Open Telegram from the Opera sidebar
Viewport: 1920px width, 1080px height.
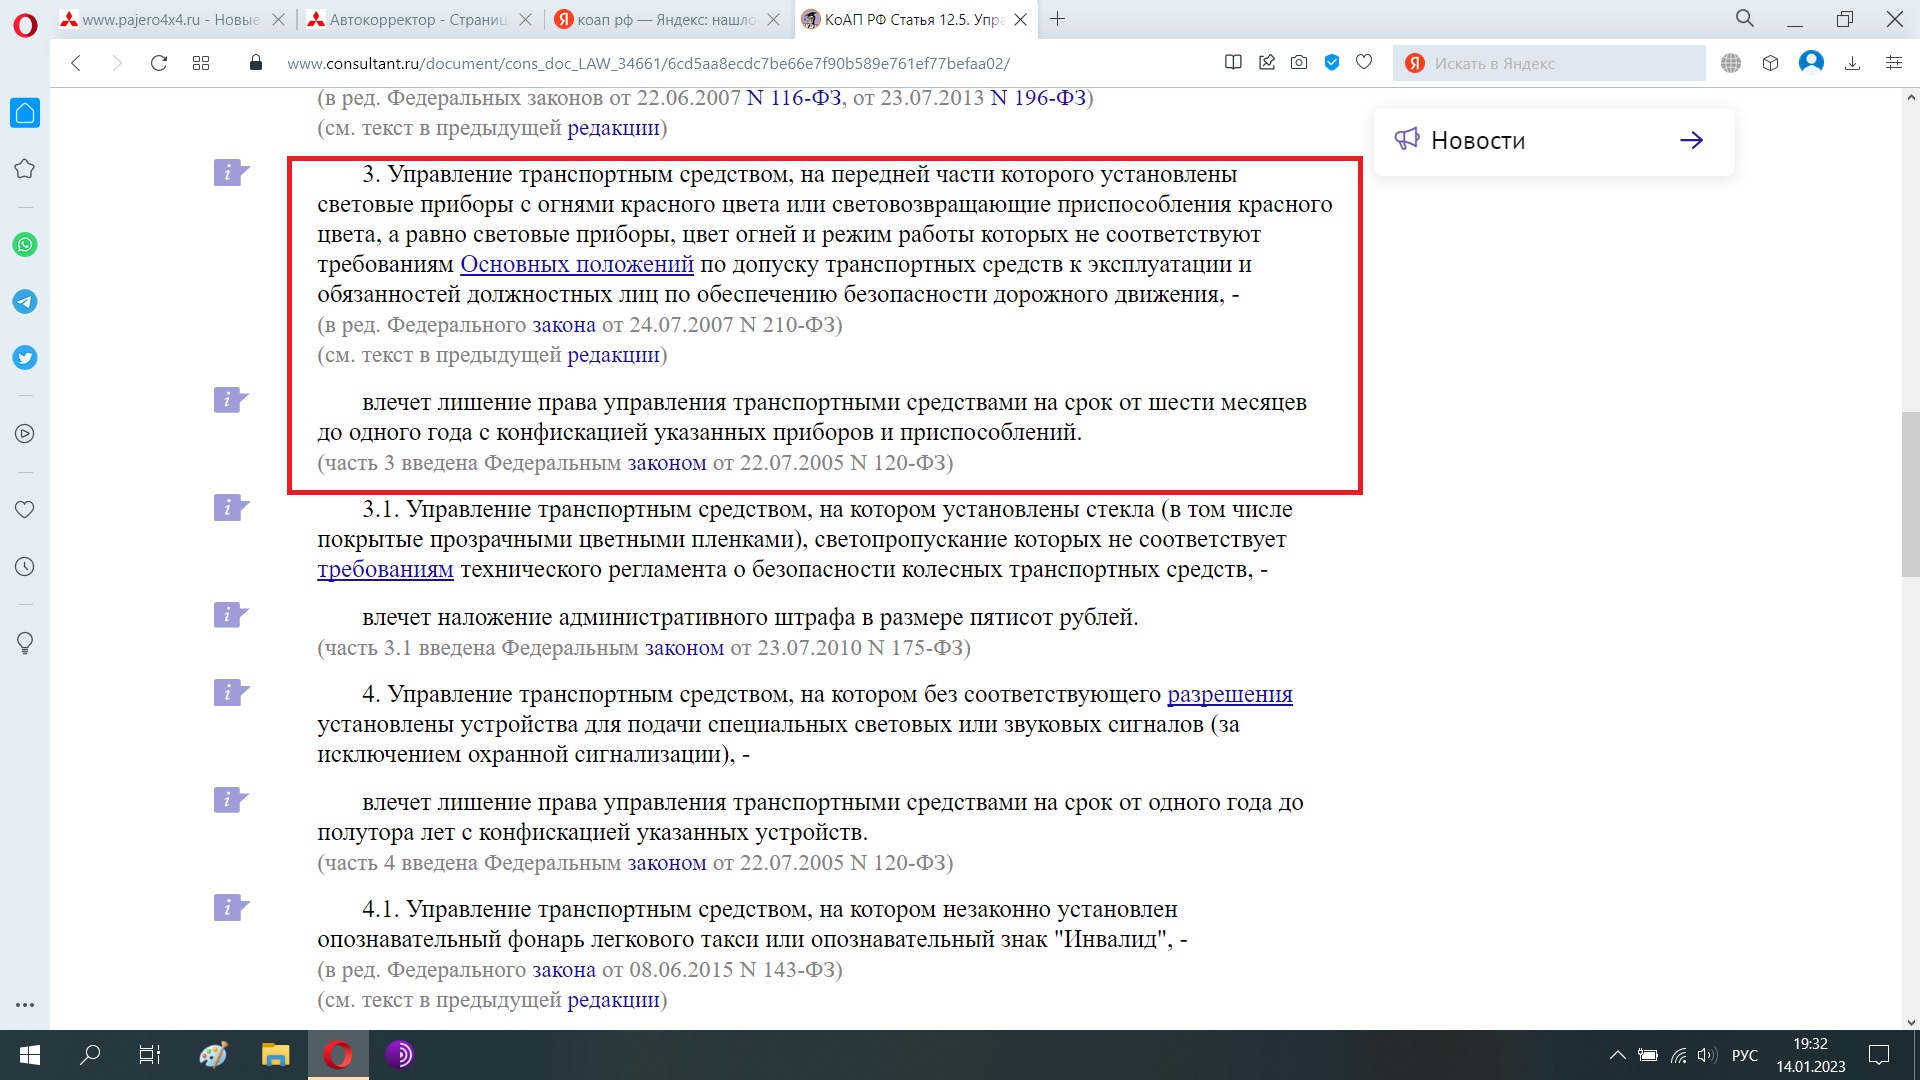click(x=25, y=301)
